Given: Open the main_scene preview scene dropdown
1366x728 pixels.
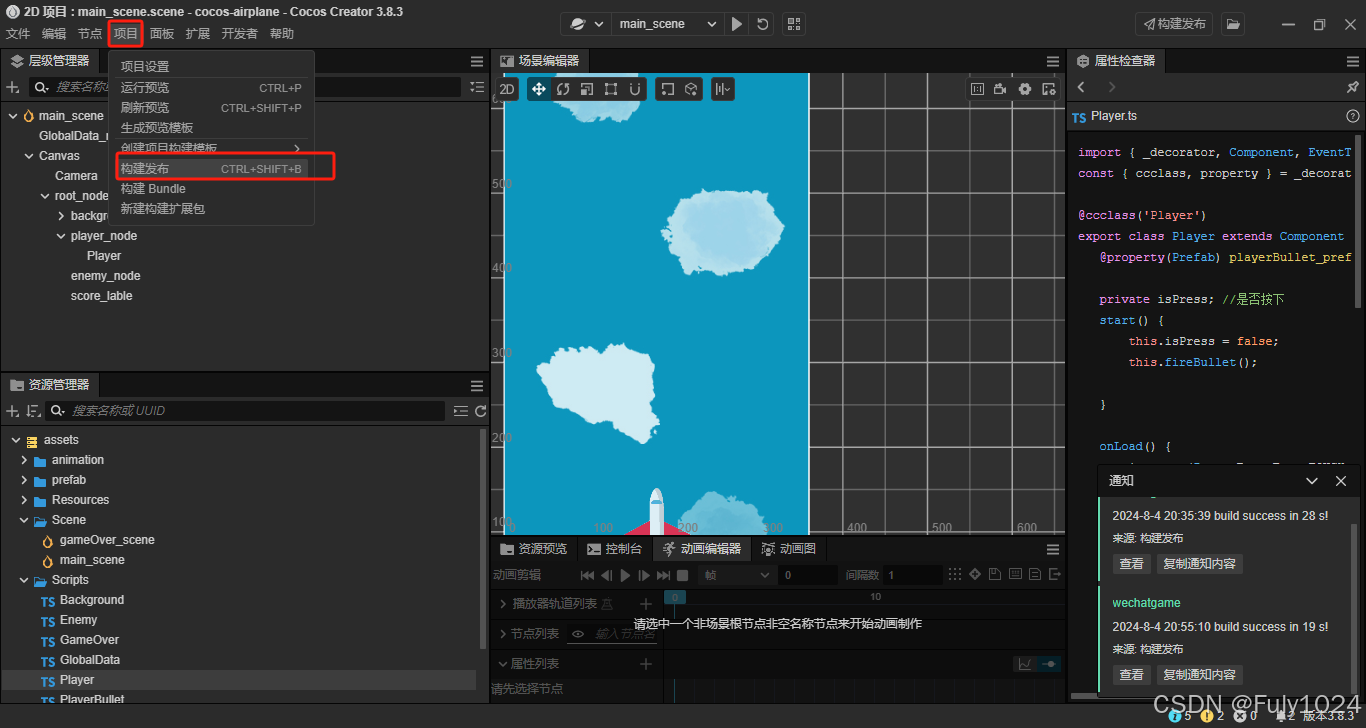Looking at the screenshot, I should tap(666, 24).
